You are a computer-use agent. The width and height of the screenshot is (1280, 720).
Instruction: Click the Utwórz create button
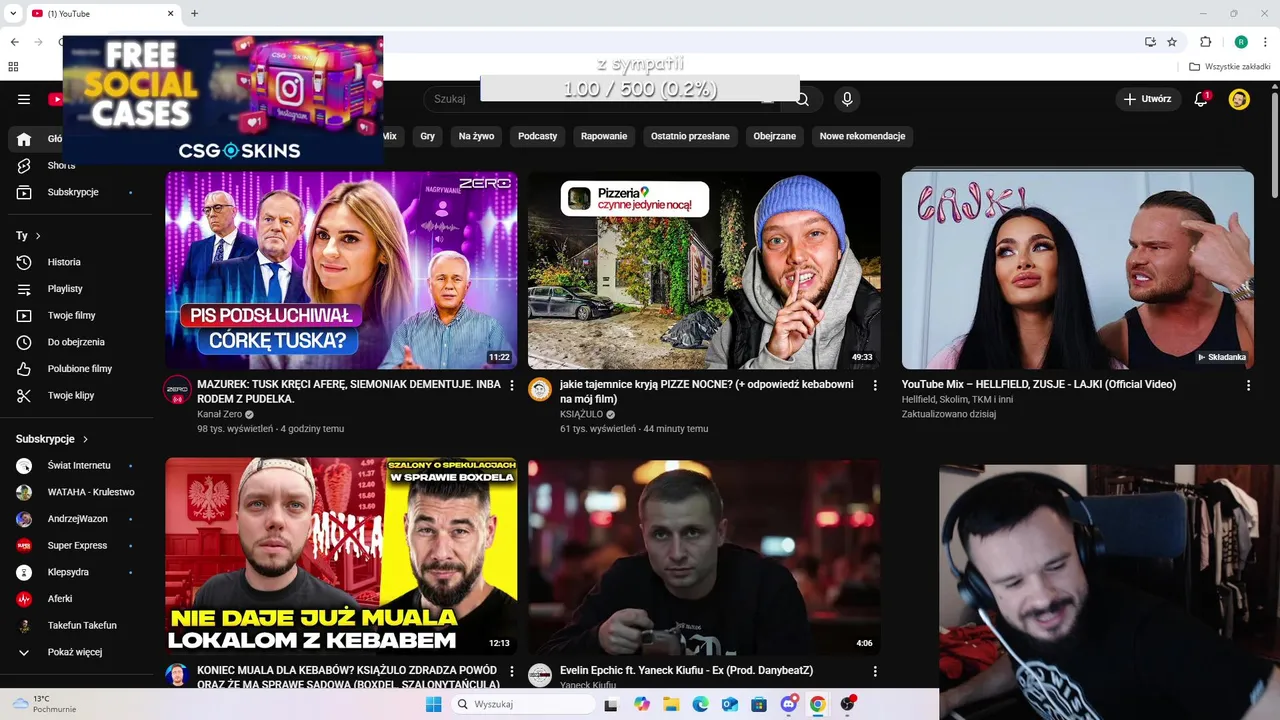[x=1147, y=99]
